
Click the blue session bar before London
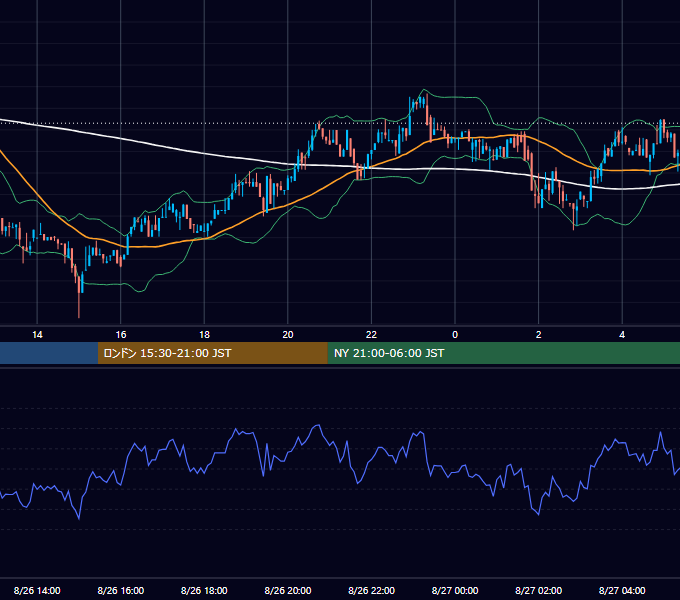point(49,353)
